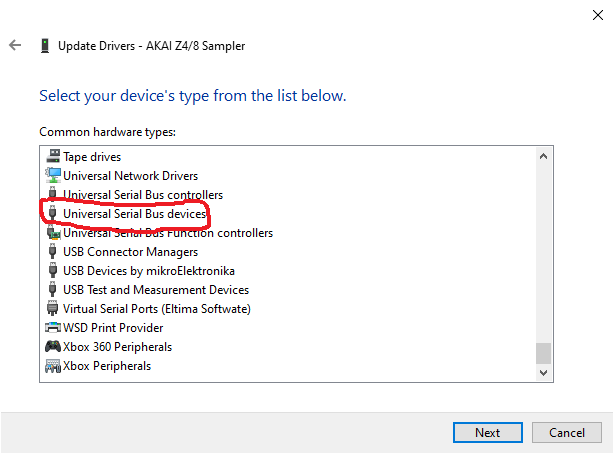
Task: Select Universal Serial Bus Function controllers
Action: 168,233
